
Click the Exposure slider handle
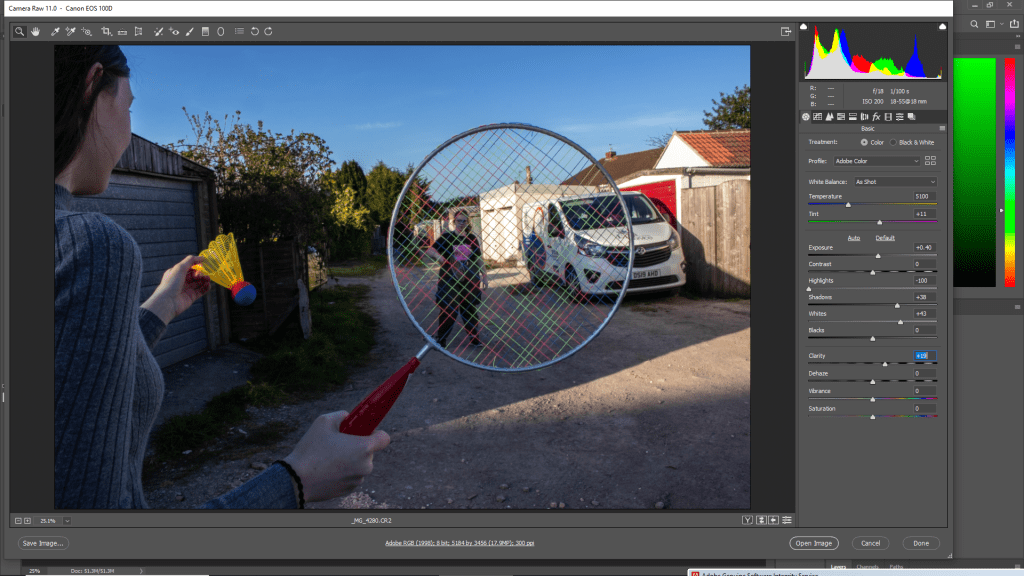click(x=878, y=256)
